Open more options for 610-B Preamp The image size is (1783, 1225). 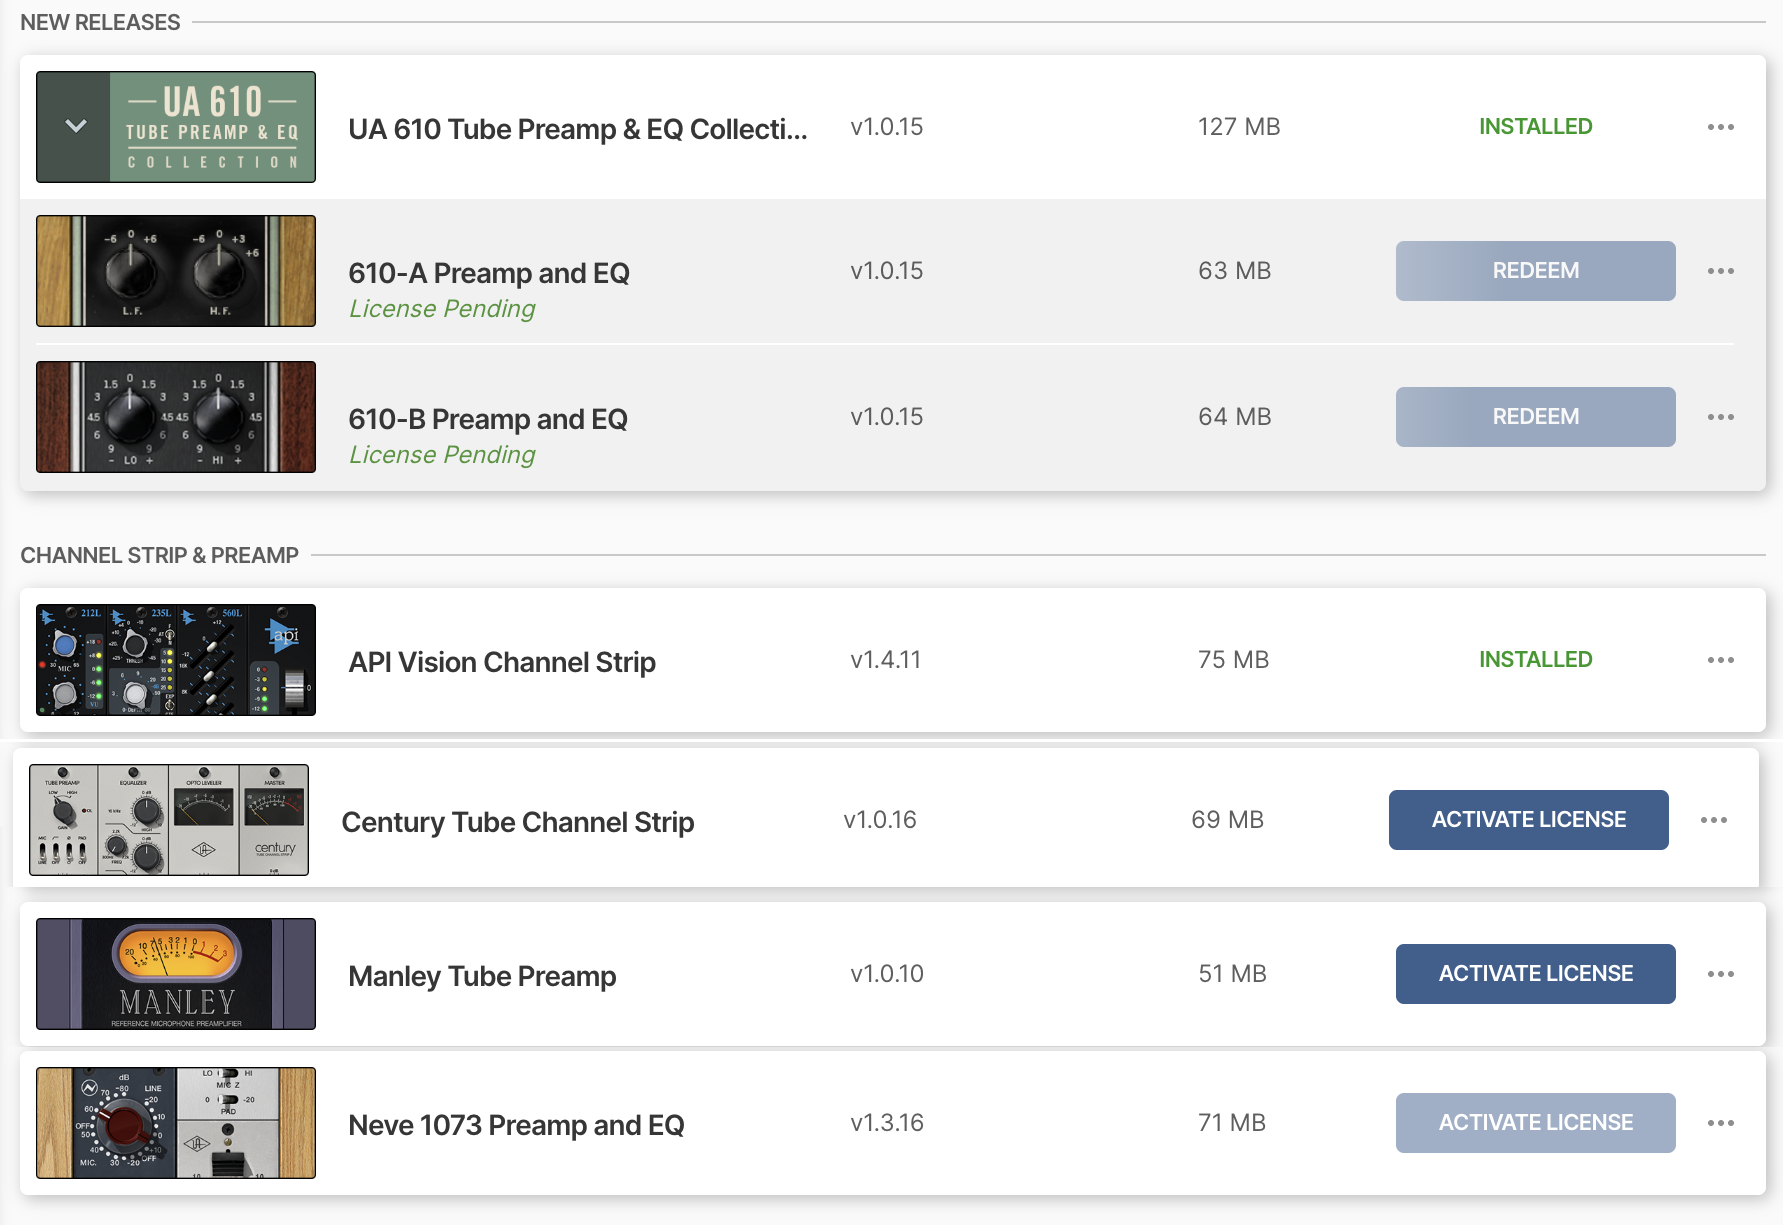click(1720, 417)
